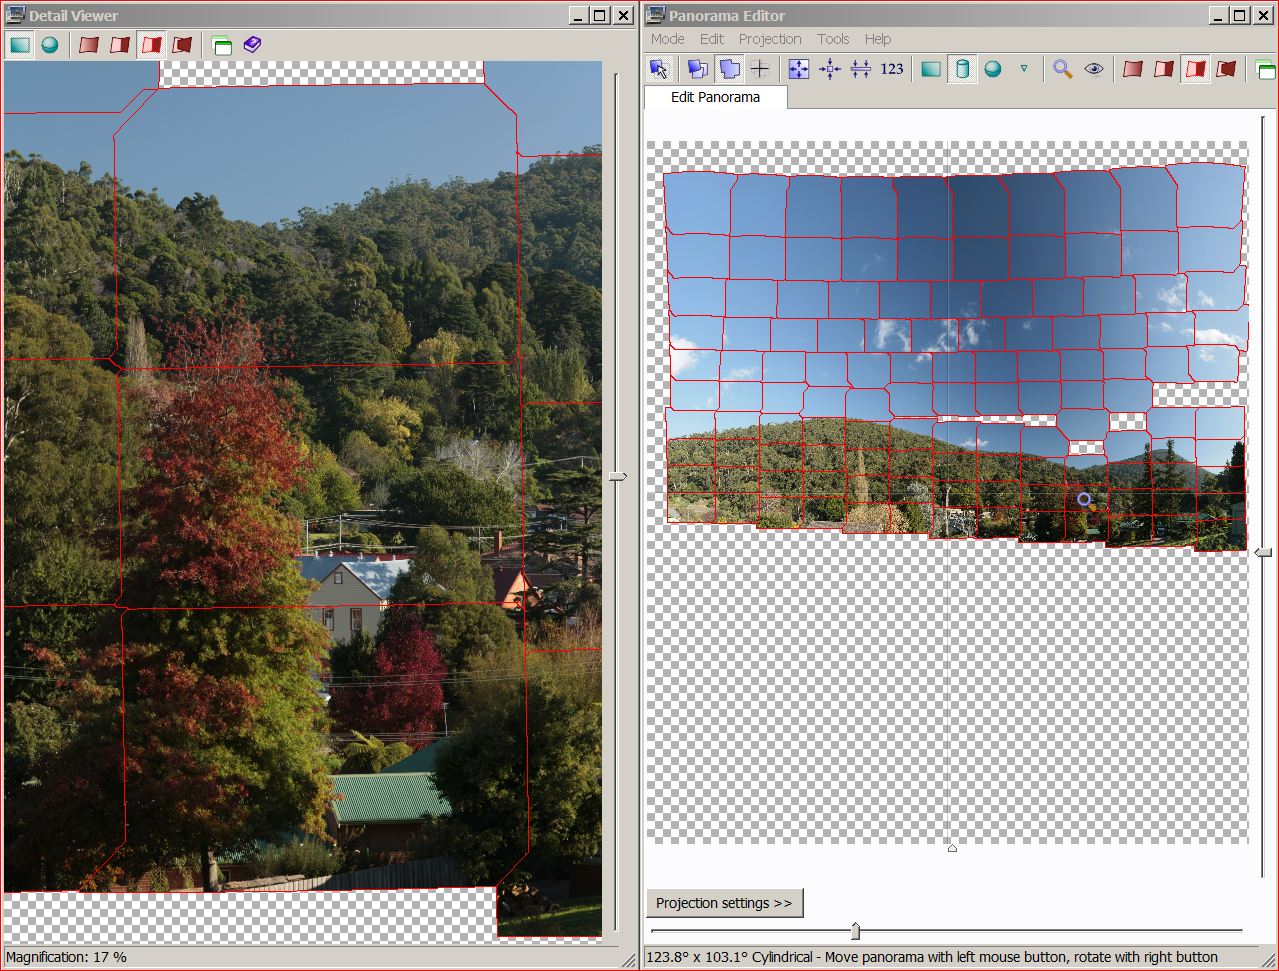The image size is (1279, 971).
Task: Click the 123 image numbers icon
Action: click(x=892, y=69)
